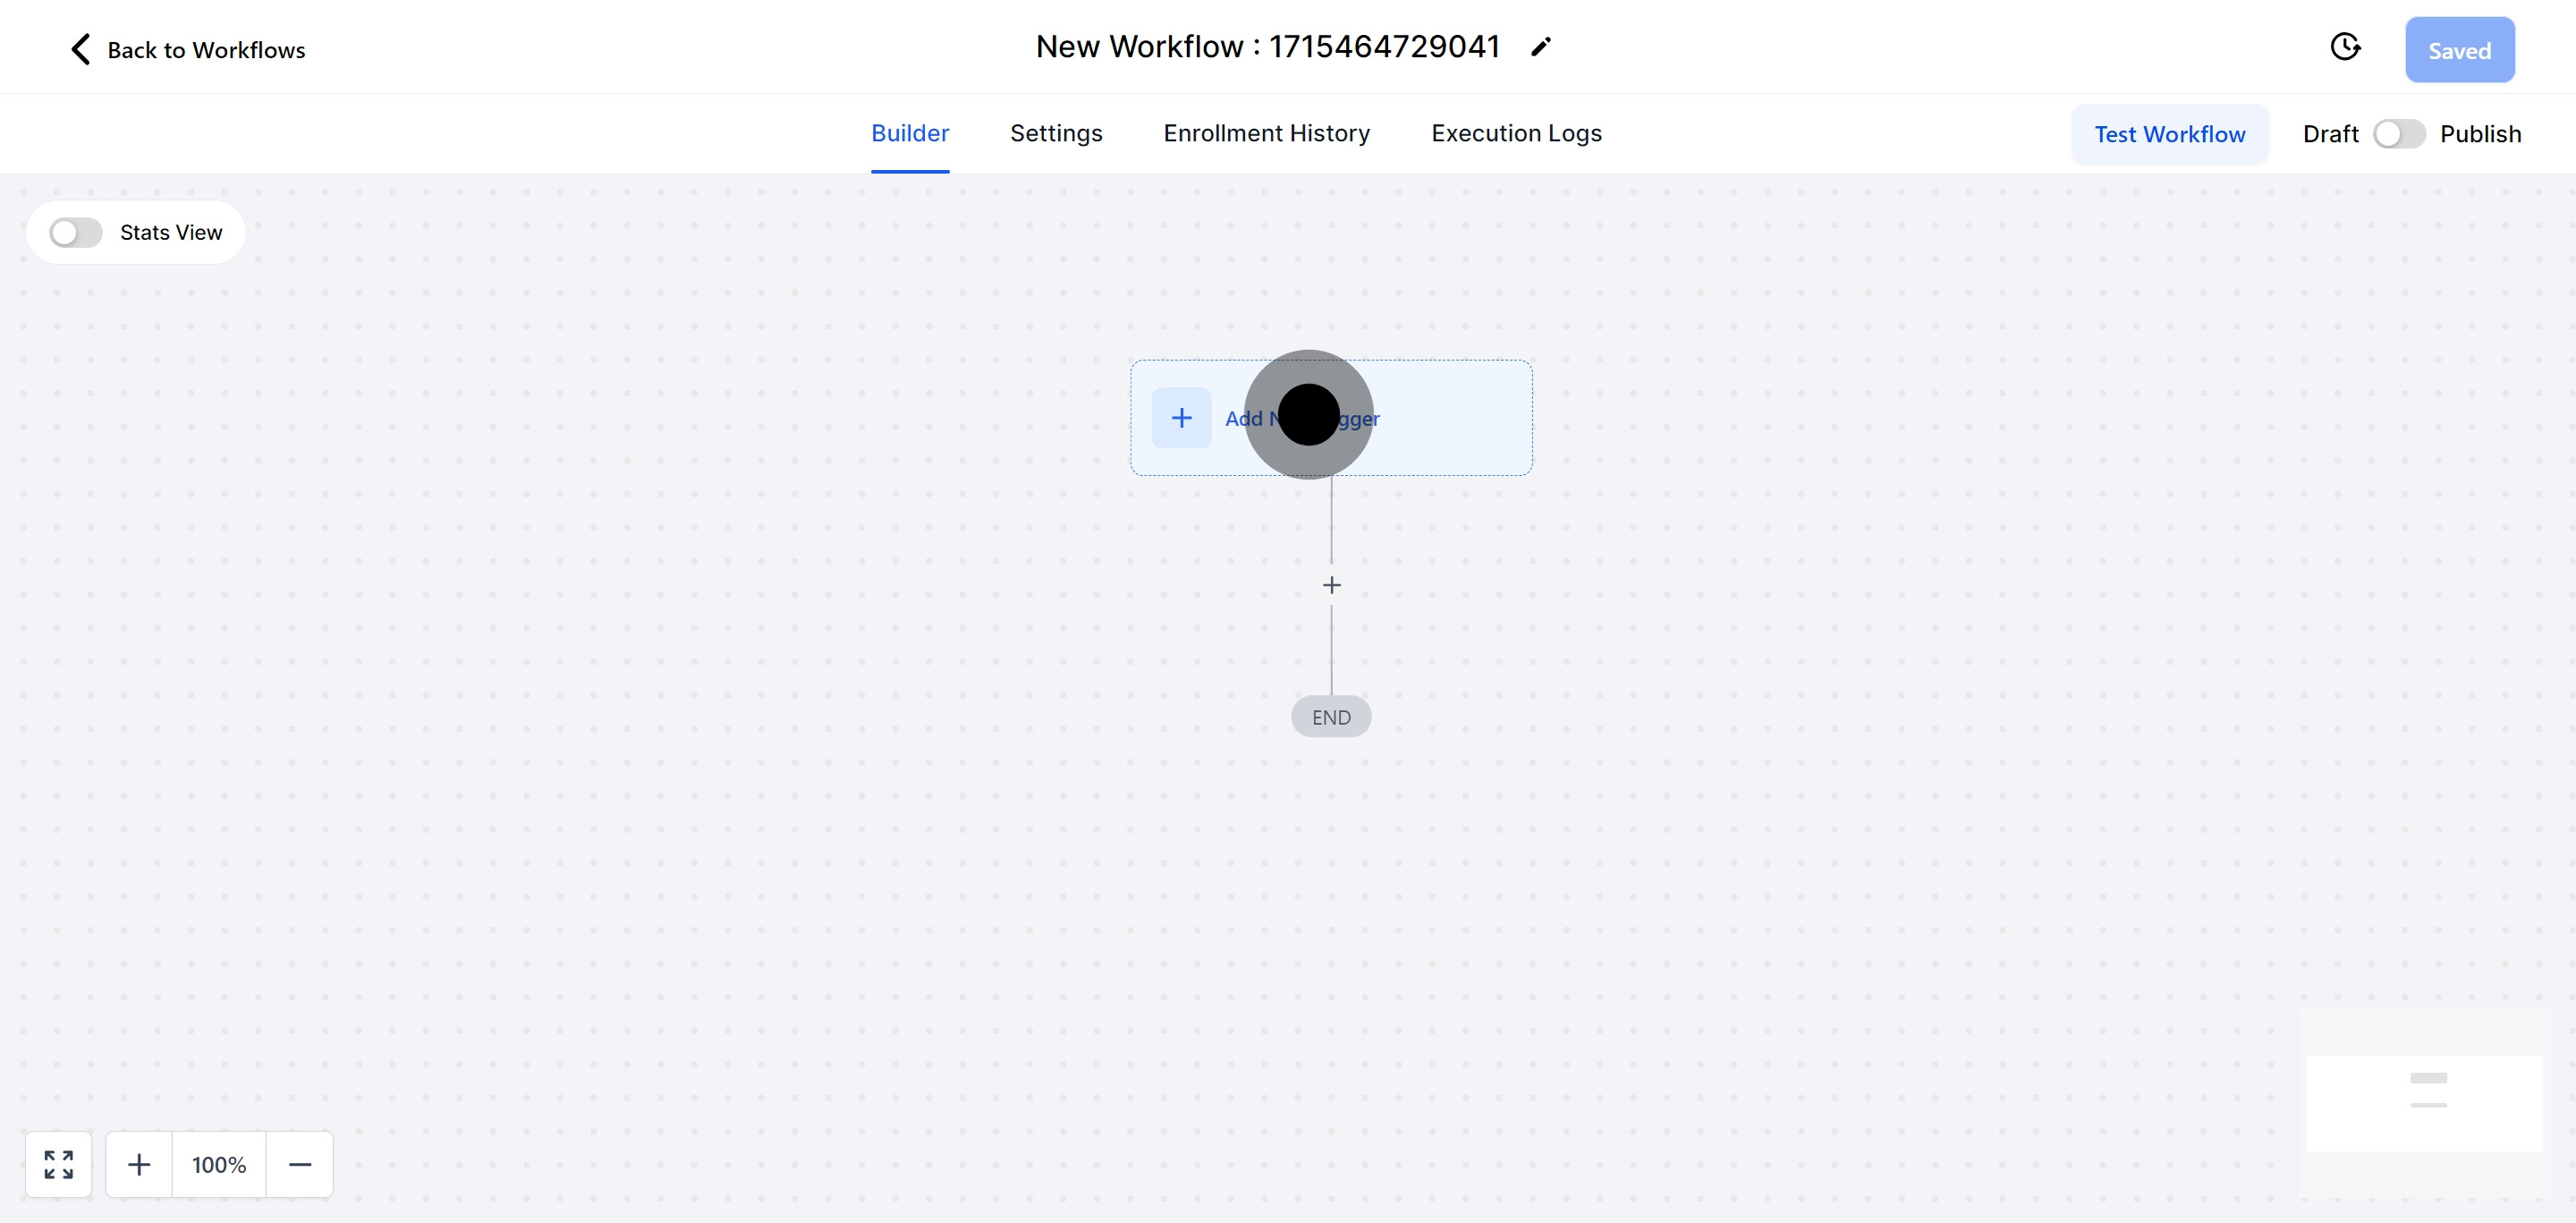Add action with plus between nodes
This screenshot has height=1223, width=2576.
click(1331, 585)
